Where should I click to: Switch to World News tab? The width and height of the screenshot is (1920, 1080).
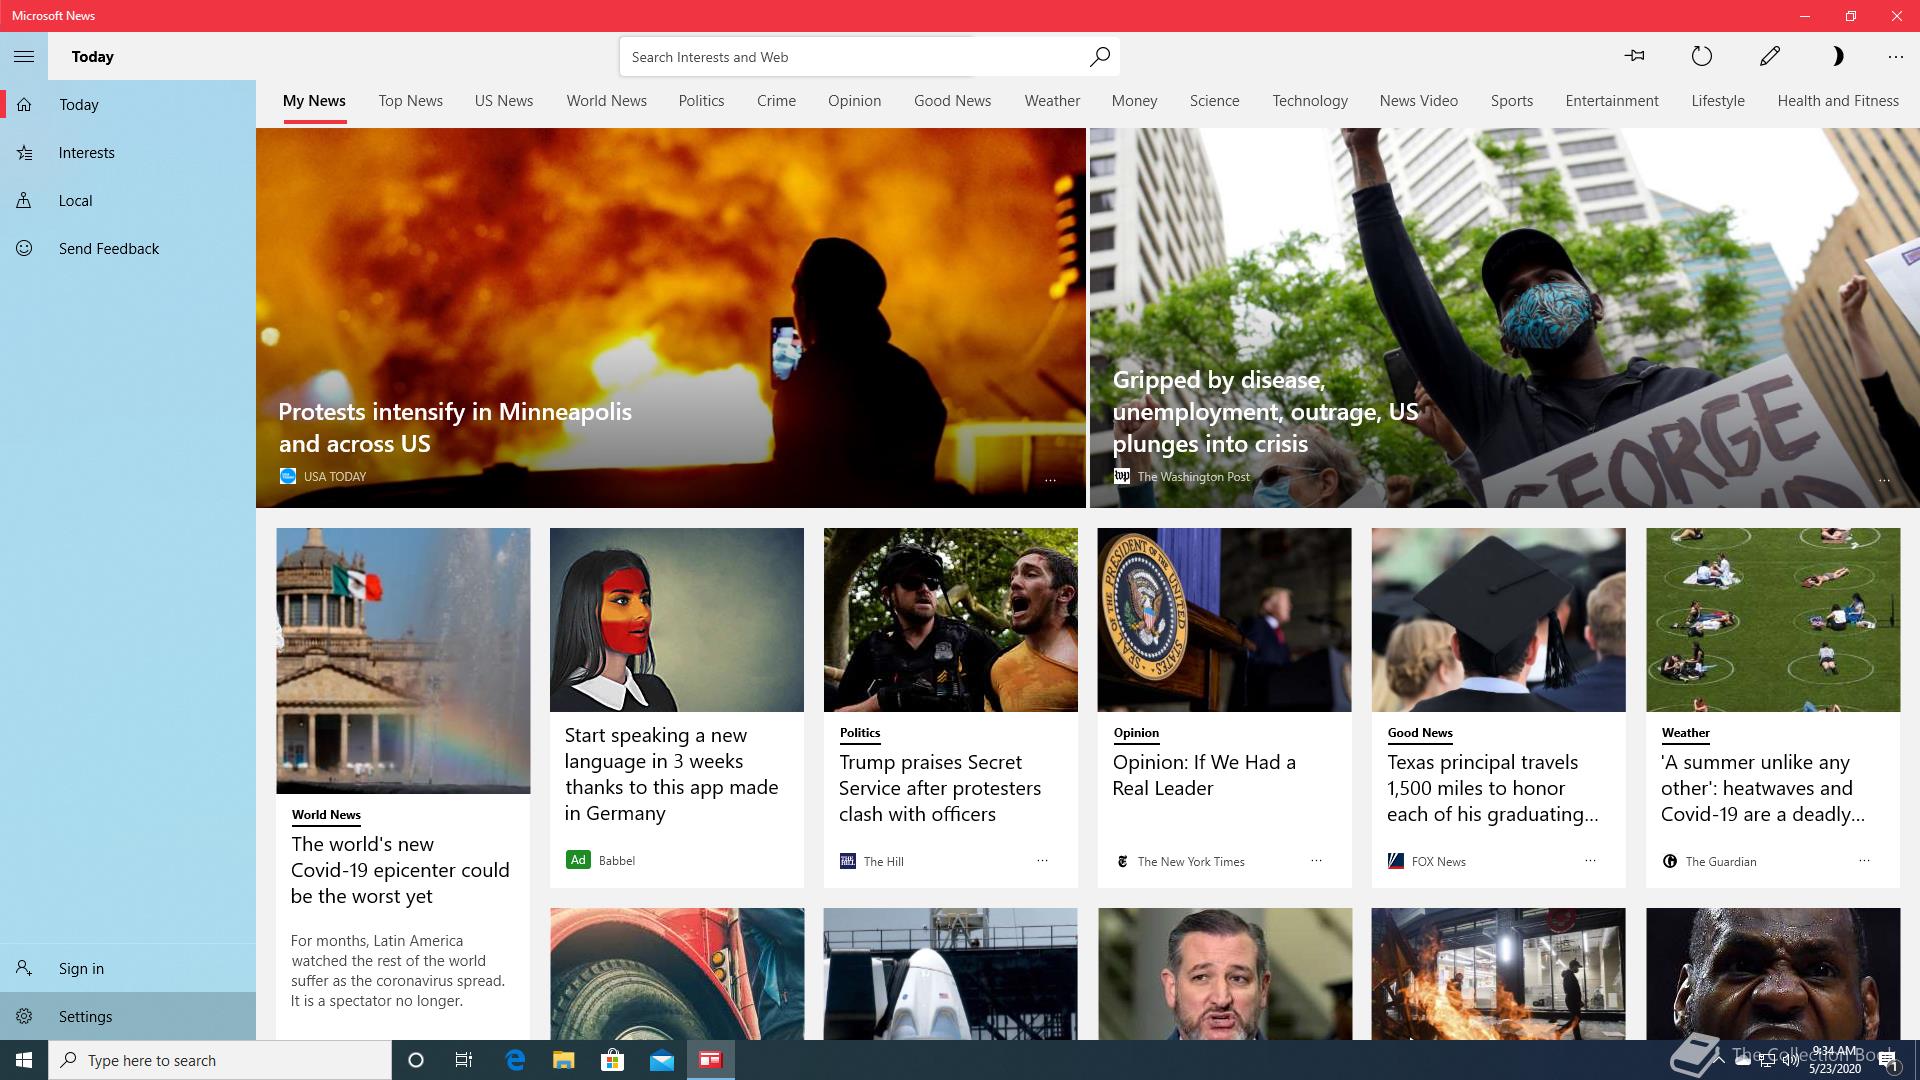pyautogui.click(x=606, y=101)
